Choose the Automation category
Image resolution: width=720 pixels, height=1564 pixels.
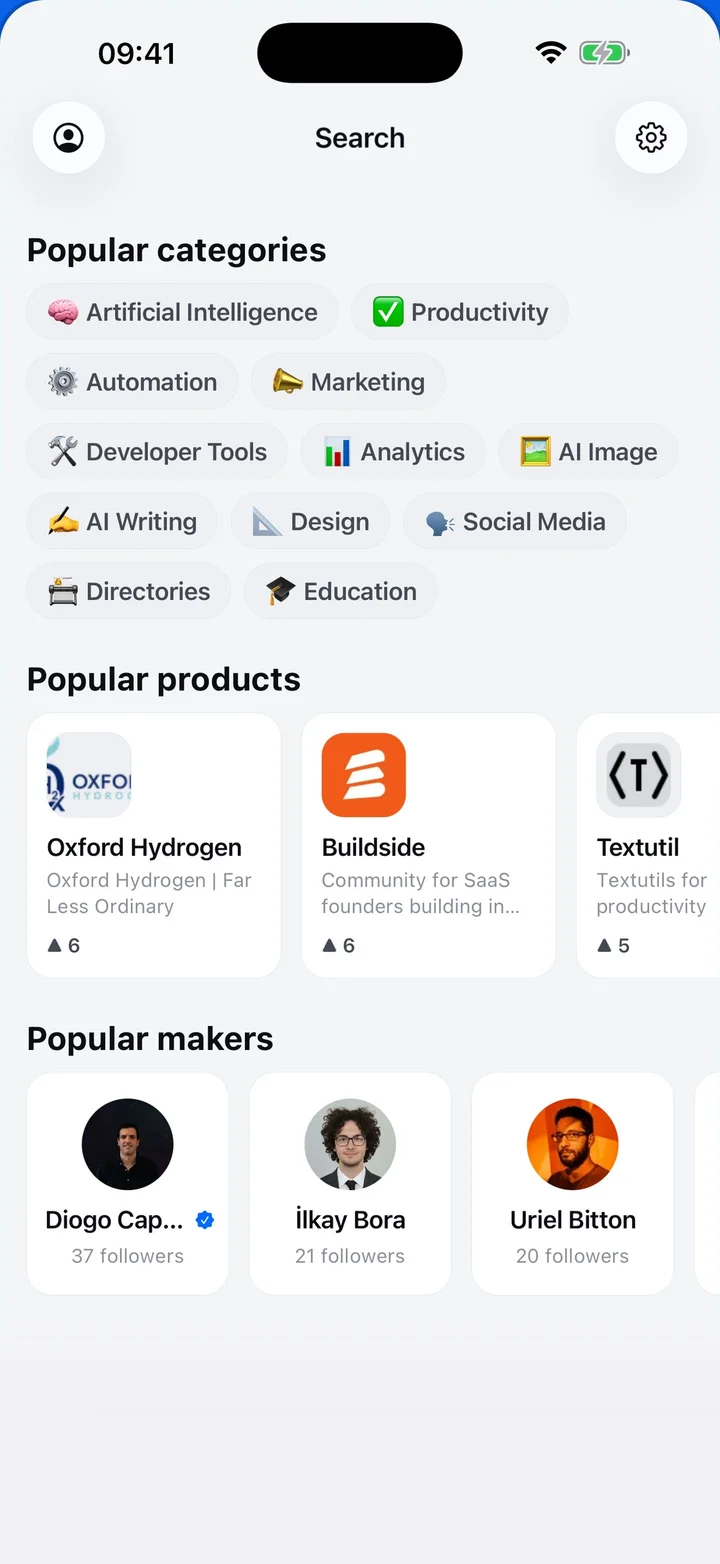pyautogui.click(x=132, y=382)
